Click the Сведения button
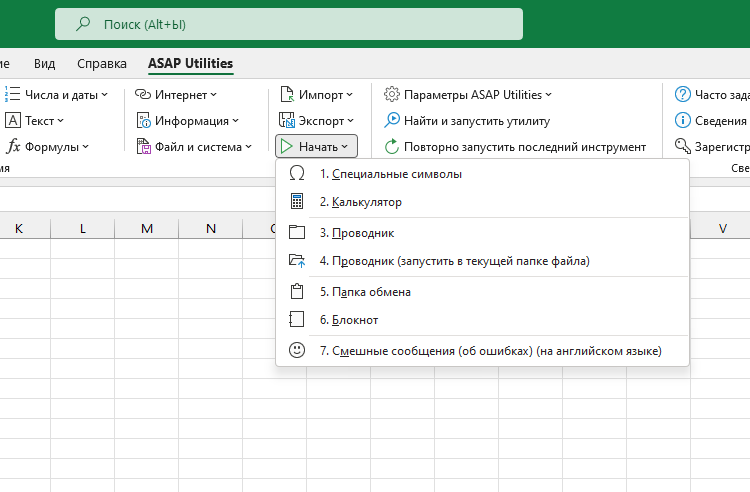 point(711,120)
